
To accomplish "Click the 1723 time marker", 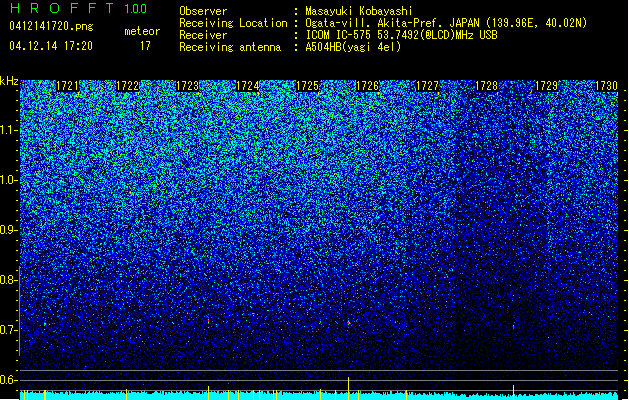I will click(187, 86).
